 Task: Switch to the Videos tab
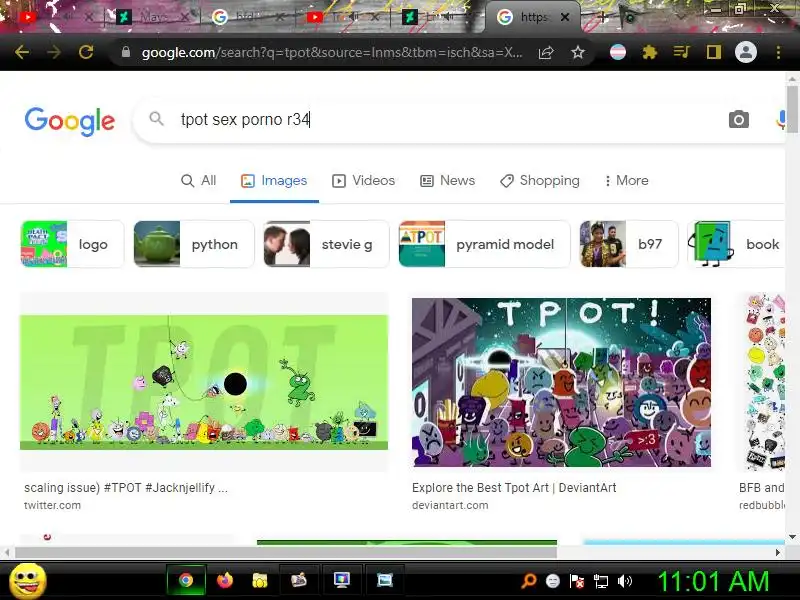click(x=363, y=181)
